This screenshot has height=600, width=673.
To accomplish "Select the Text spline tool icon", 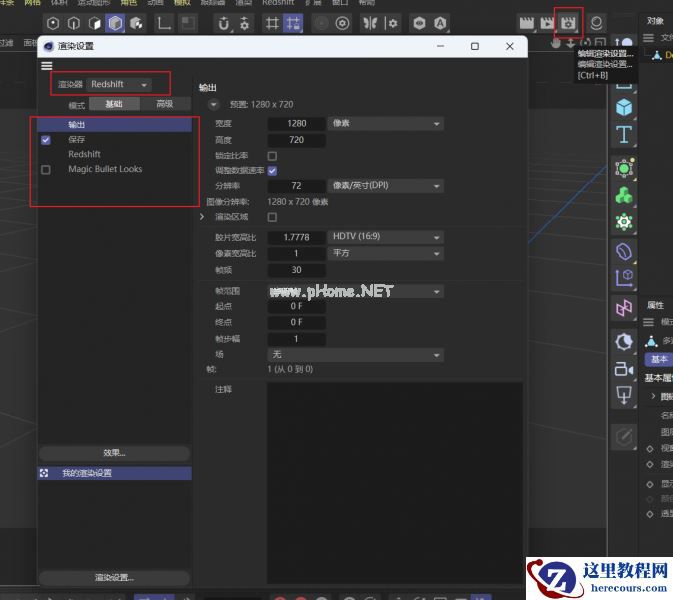I will (x=624, y=135).
